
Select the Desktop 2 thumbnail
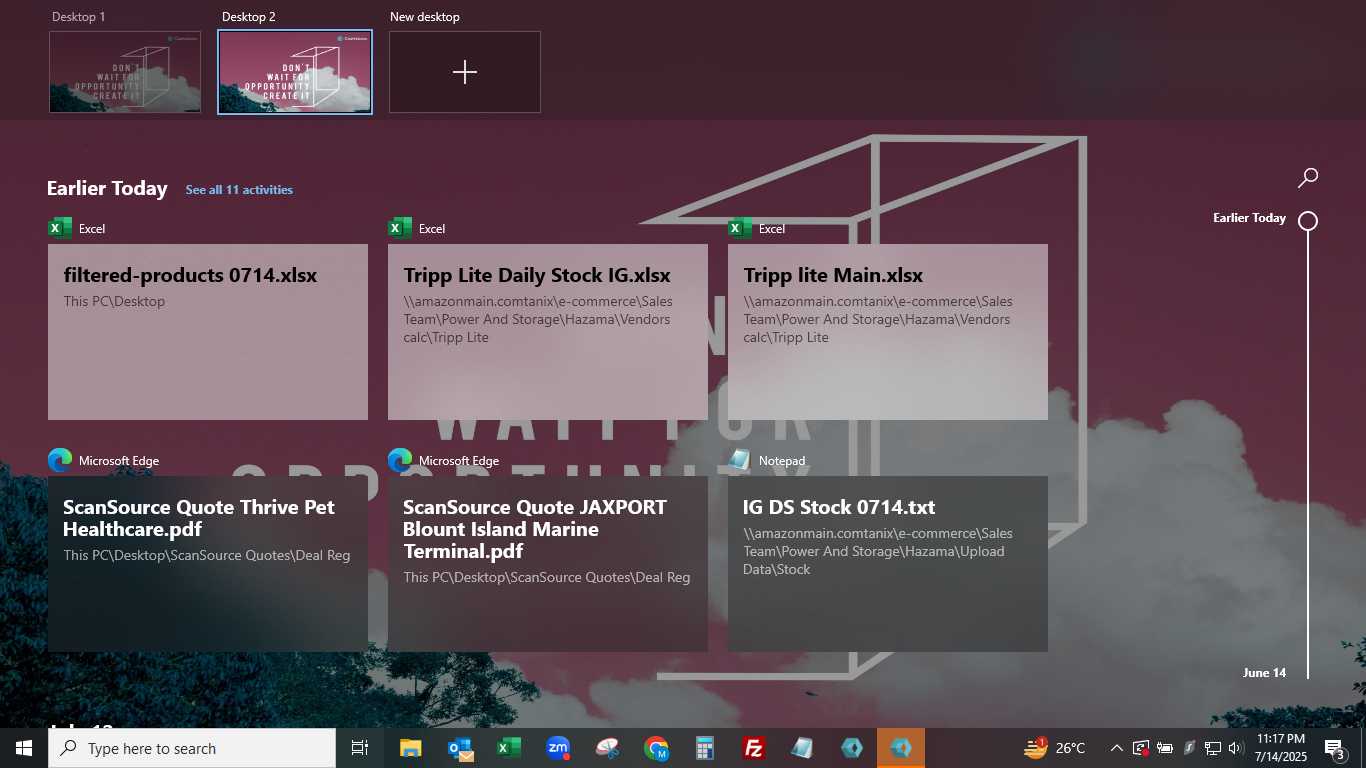point(295,72)
